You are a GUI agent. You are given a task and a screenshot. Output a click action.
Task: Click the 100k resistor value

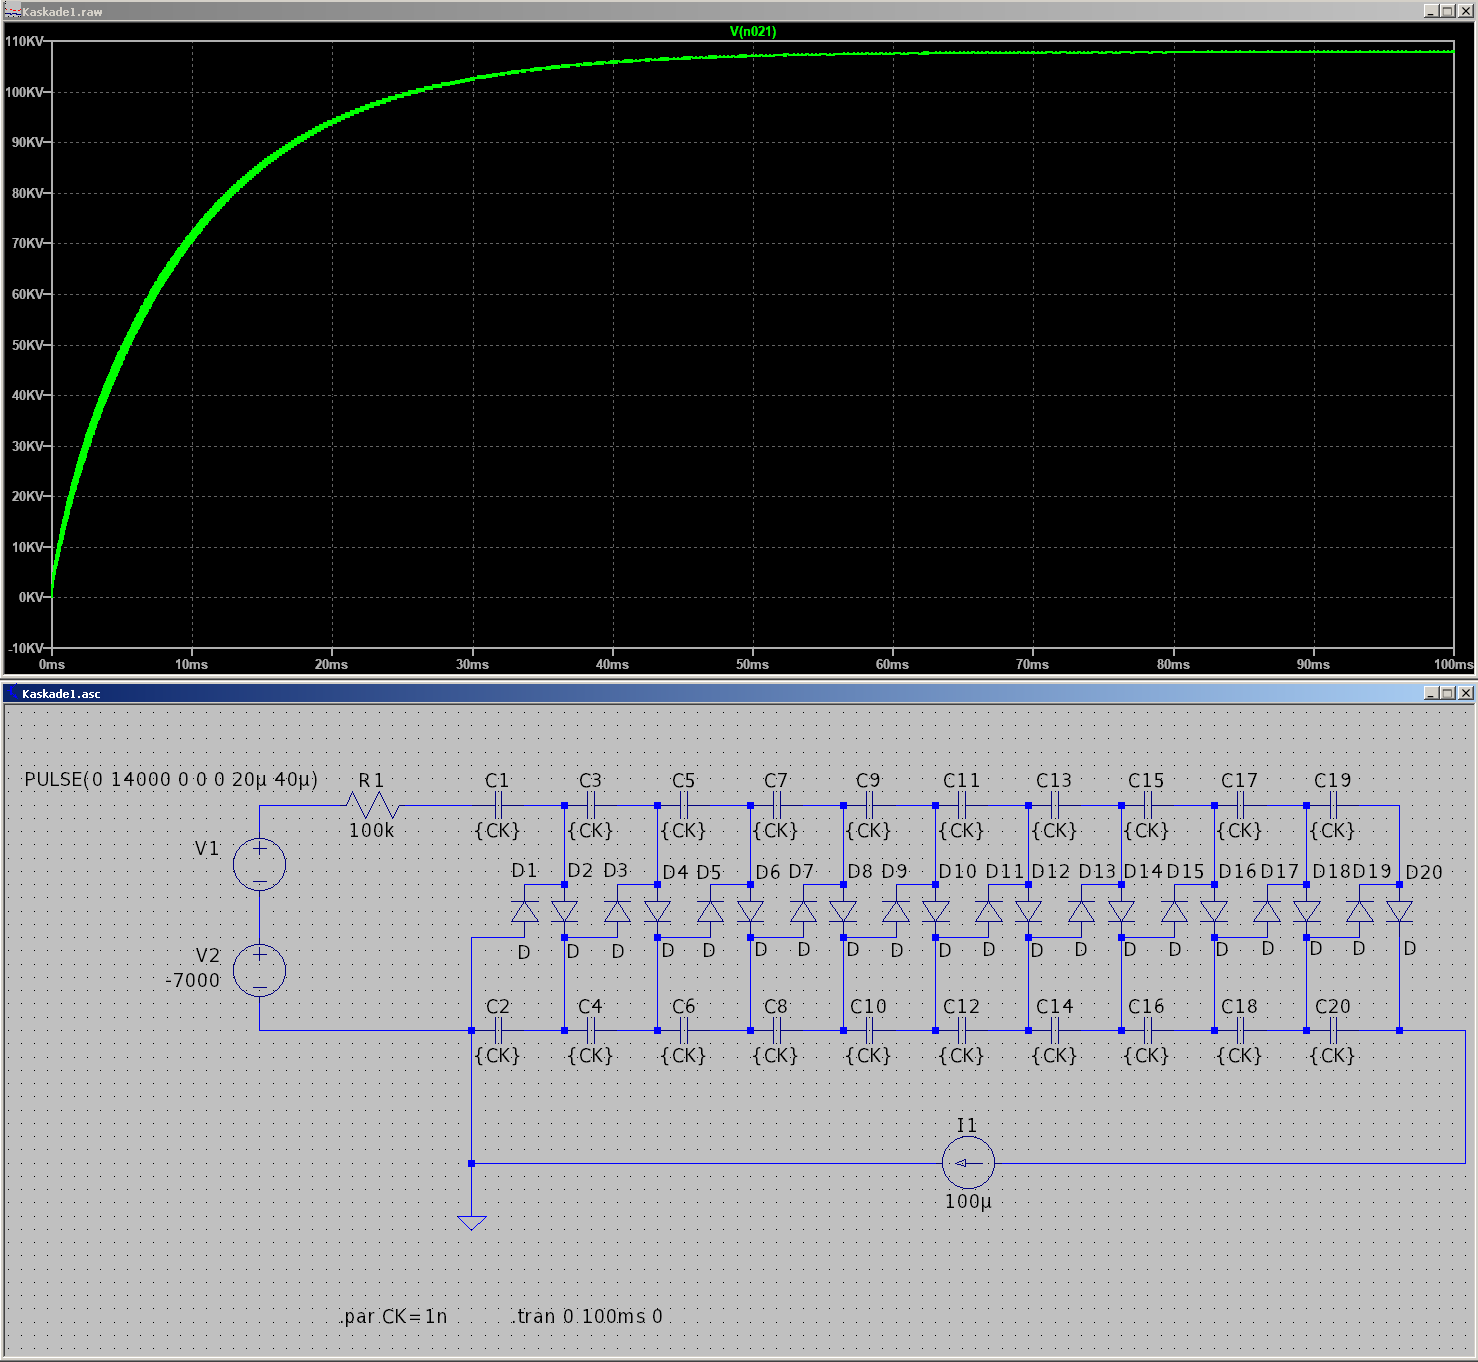point(371,830)
